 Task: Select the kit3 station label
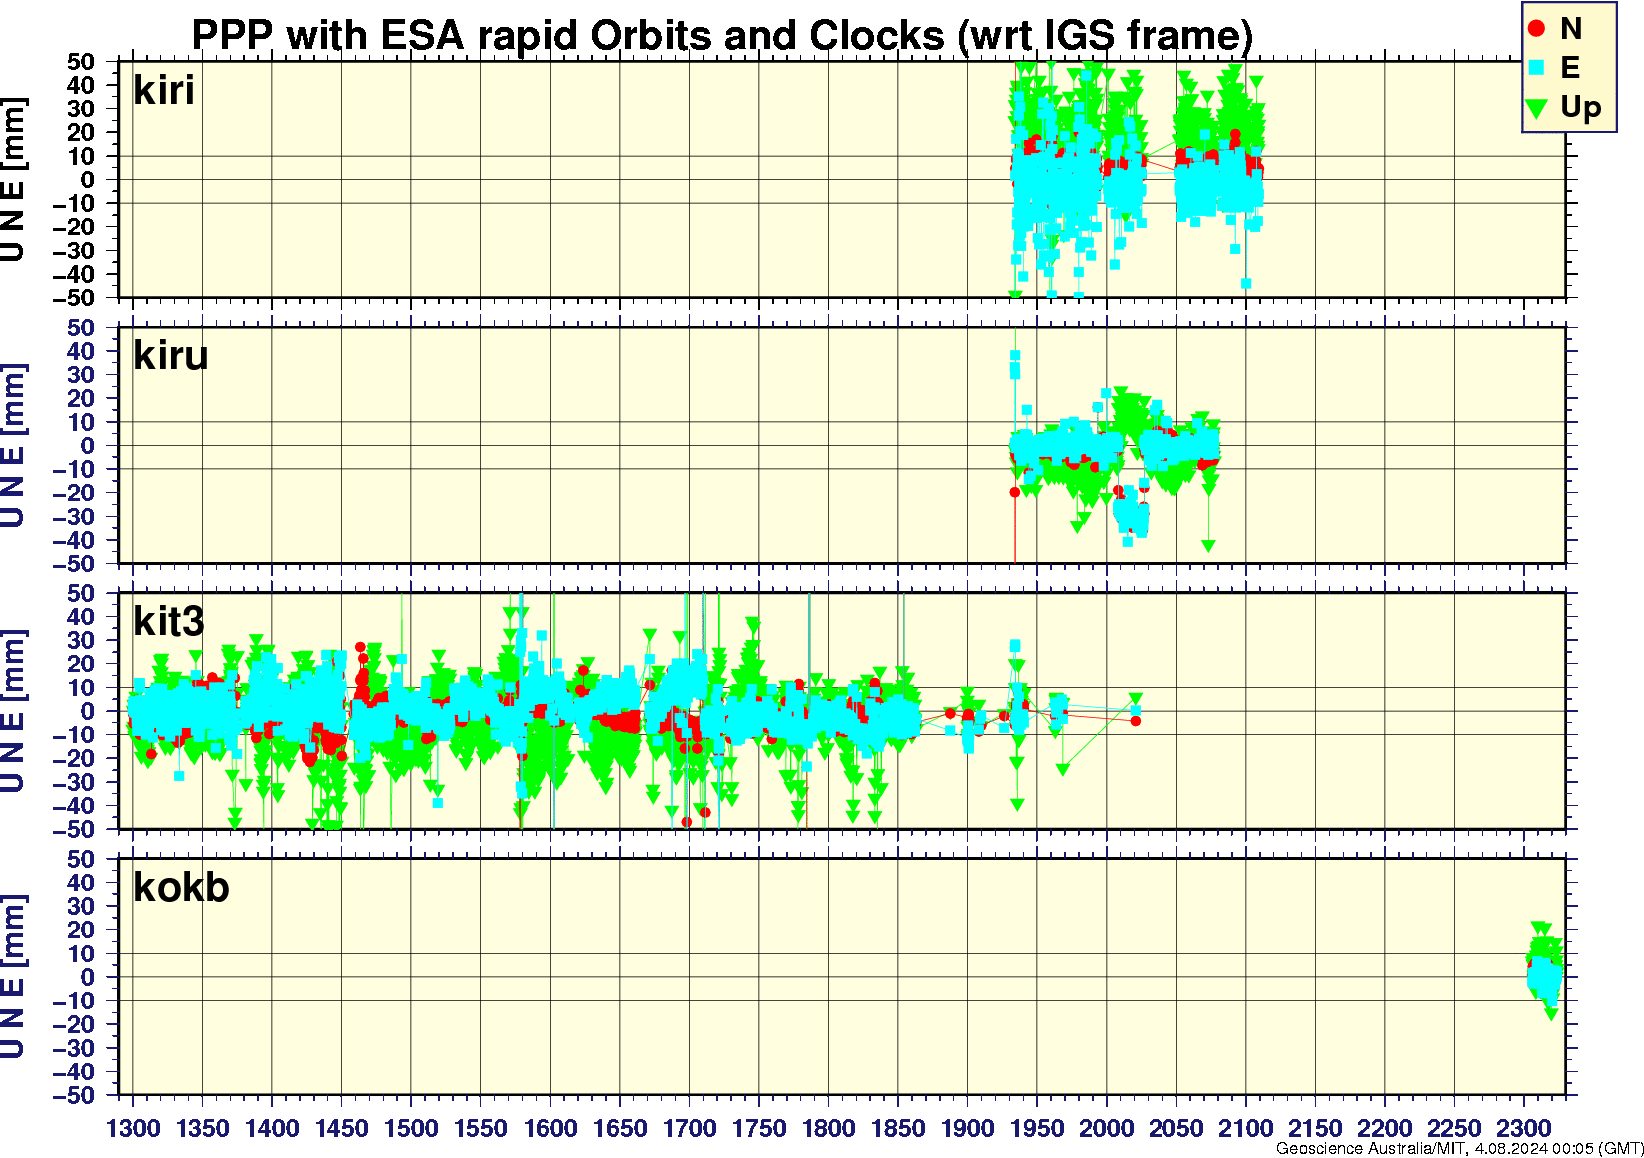pos(169,622)
